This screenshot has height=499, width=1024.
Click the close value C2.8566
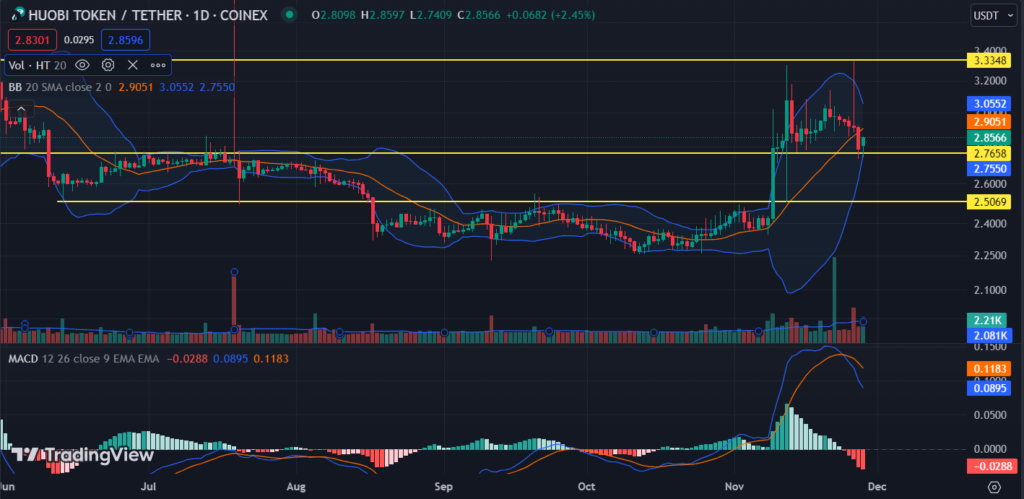[477, 14]
